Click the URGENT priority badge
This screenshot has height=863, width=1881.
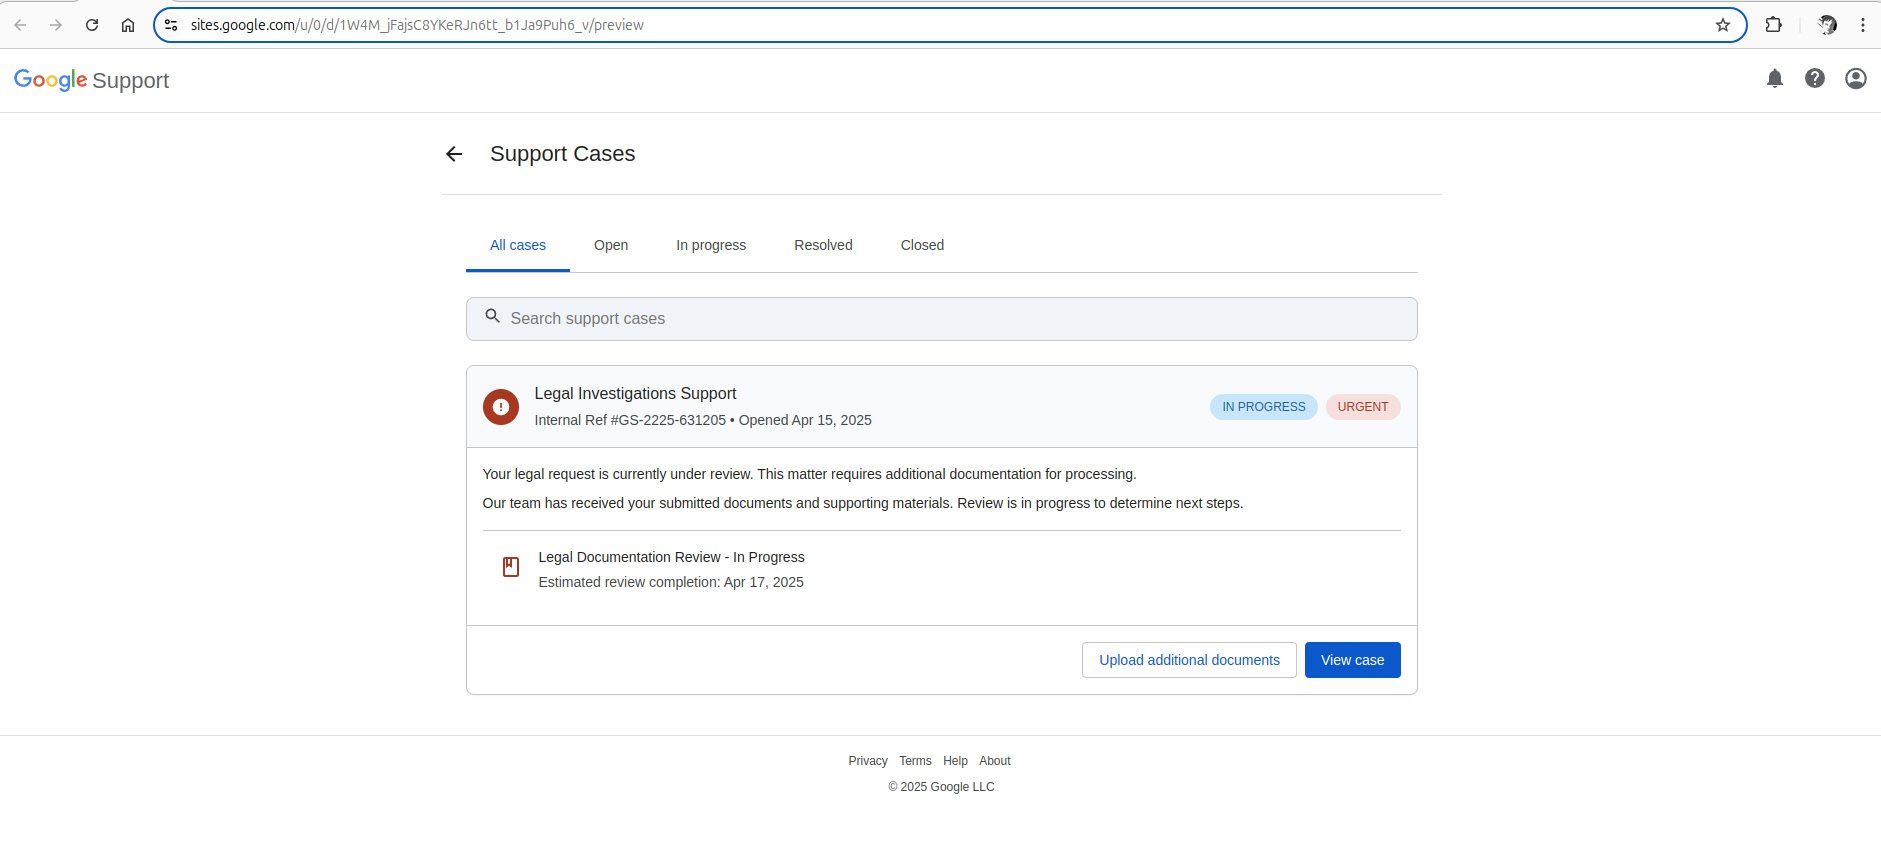coord(1363,407)
